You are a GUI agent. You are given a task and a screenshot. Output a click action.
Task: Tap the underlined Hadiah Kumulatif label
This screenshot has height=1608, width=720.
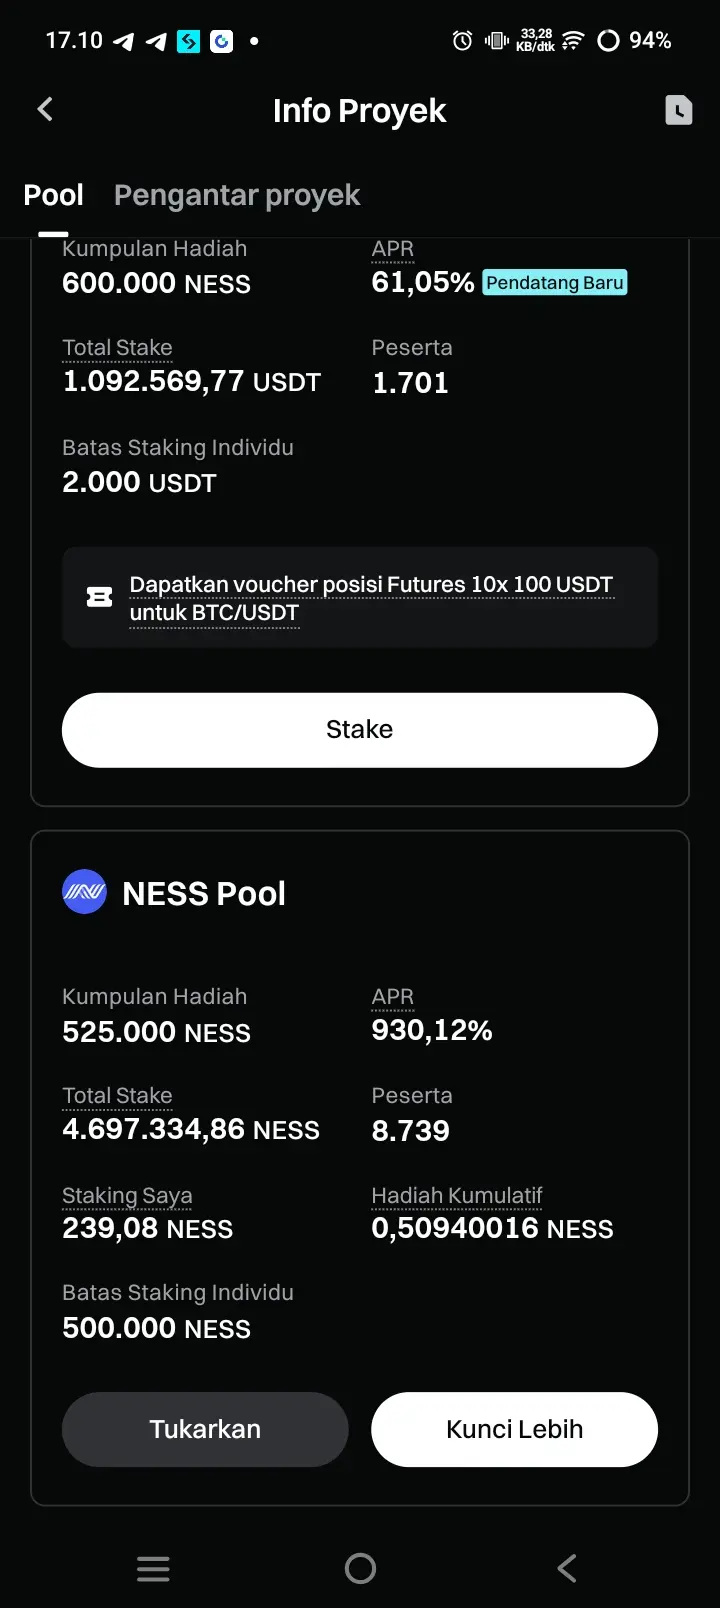coord(457,1196)
